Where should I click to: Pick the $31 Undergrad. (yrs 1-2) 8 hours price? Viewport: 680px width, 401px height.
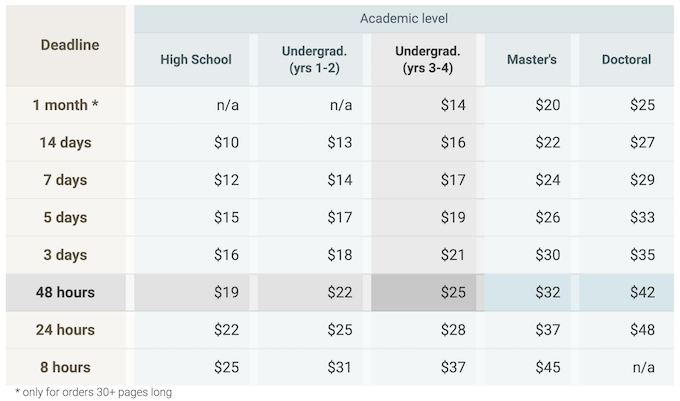(x=339, y=367)
